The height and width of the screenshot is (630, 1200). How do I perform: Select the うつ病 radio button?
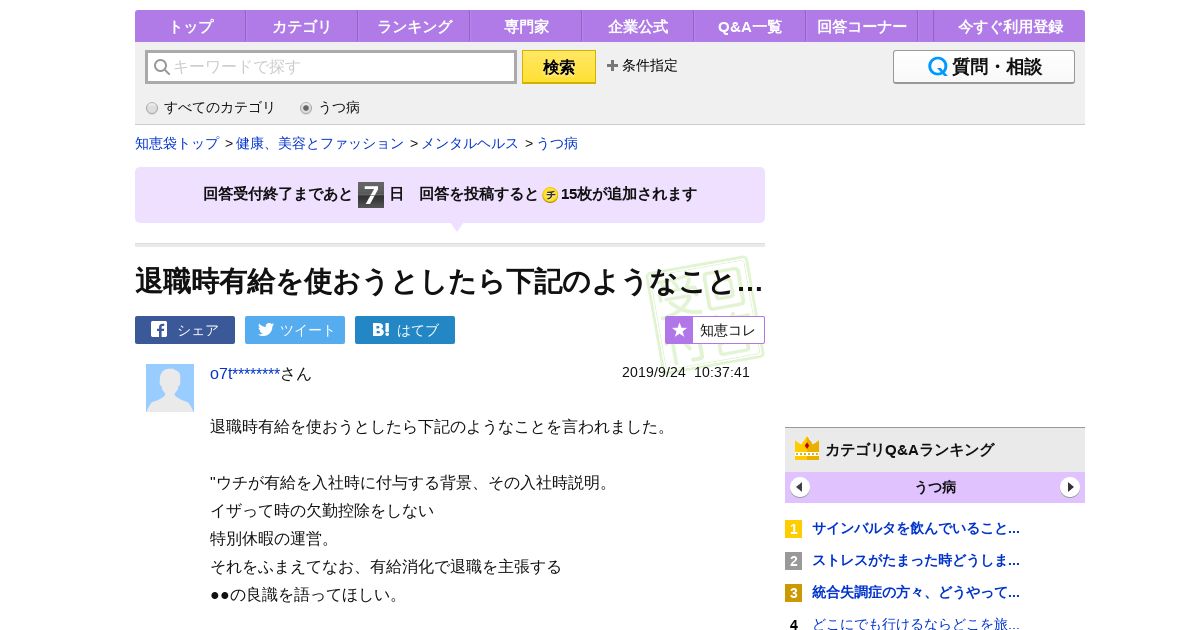point(306,108)
